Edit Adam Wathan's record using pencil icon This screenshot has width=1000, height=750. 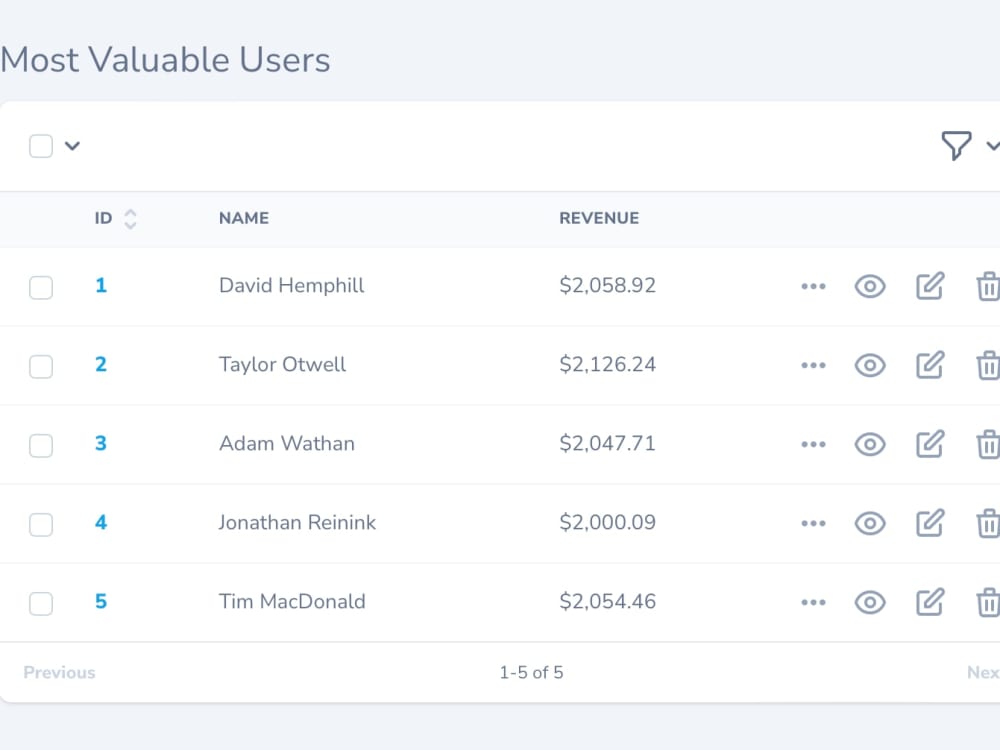click(x=929, y=444)
